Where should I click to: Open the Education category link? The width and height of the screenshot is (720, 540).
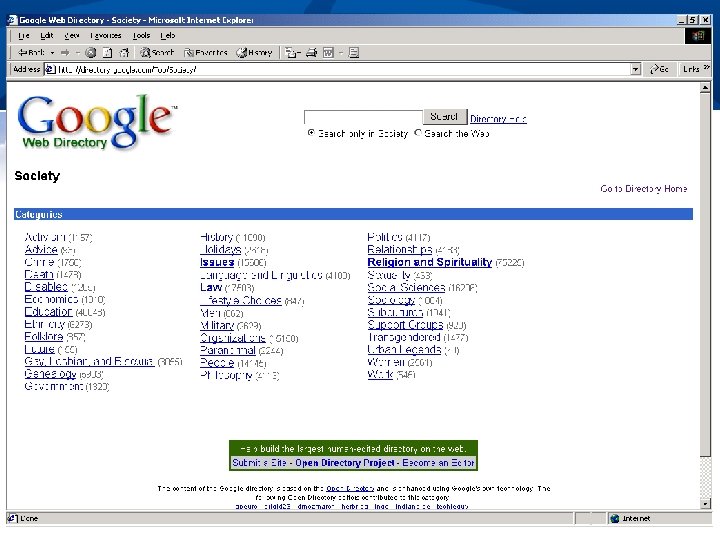coord(48,312)
